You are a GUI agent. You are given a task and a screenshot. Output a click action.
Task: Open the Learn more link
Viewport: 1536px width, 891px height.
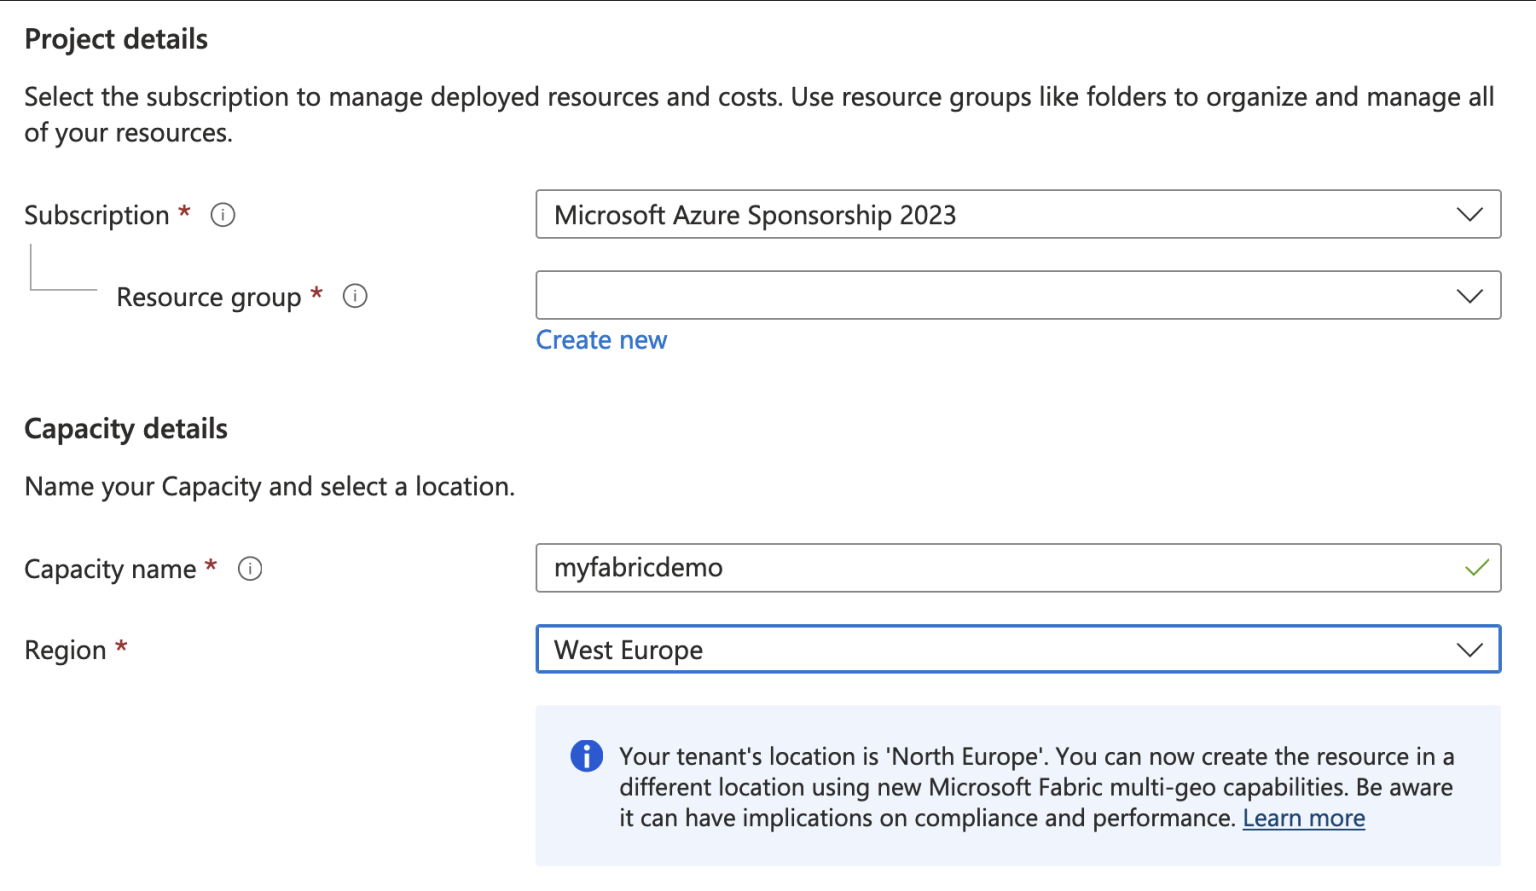click(x=1304, y=818)
